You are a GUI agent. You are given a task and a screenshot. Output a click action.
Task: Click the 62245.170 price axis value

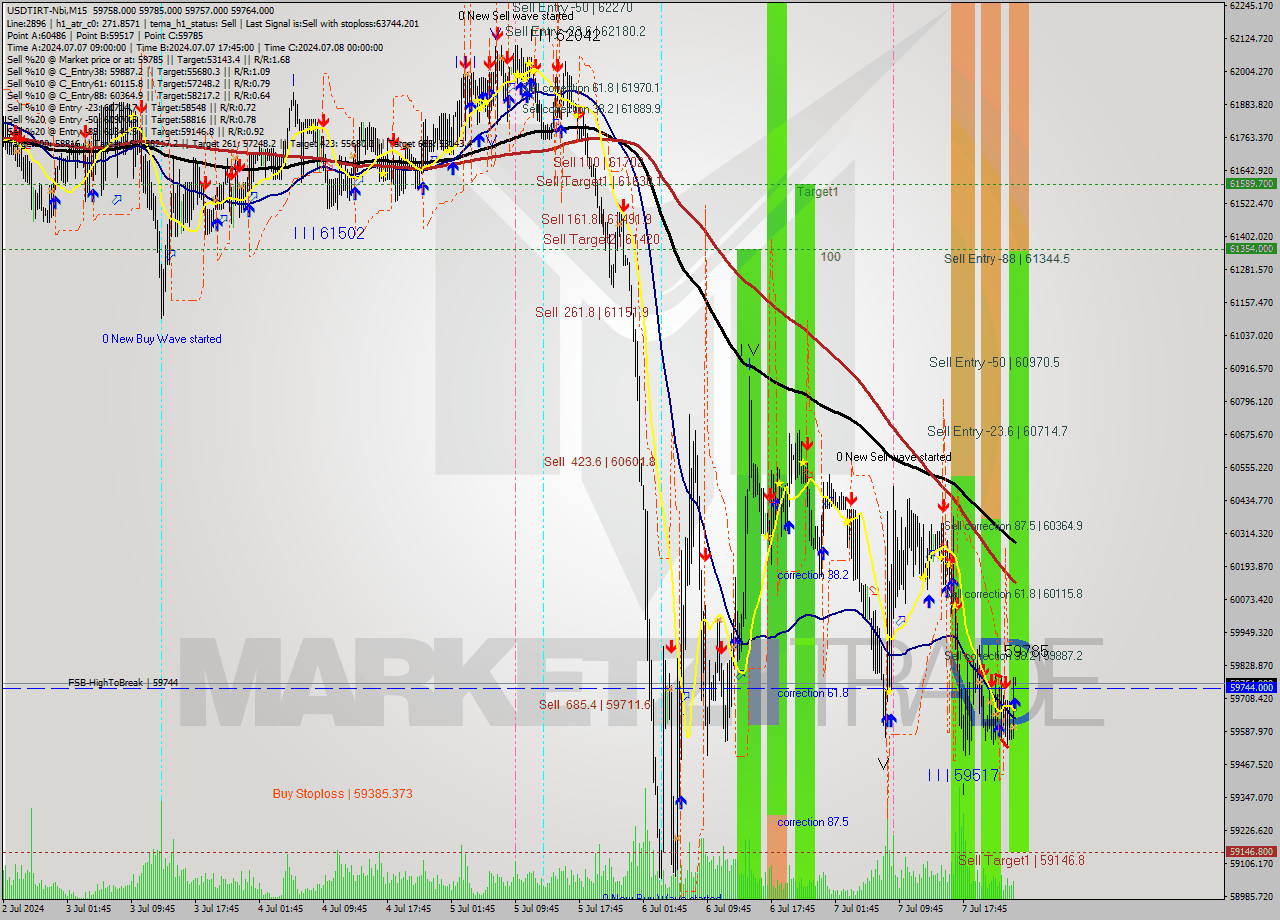pos(1251,5)
